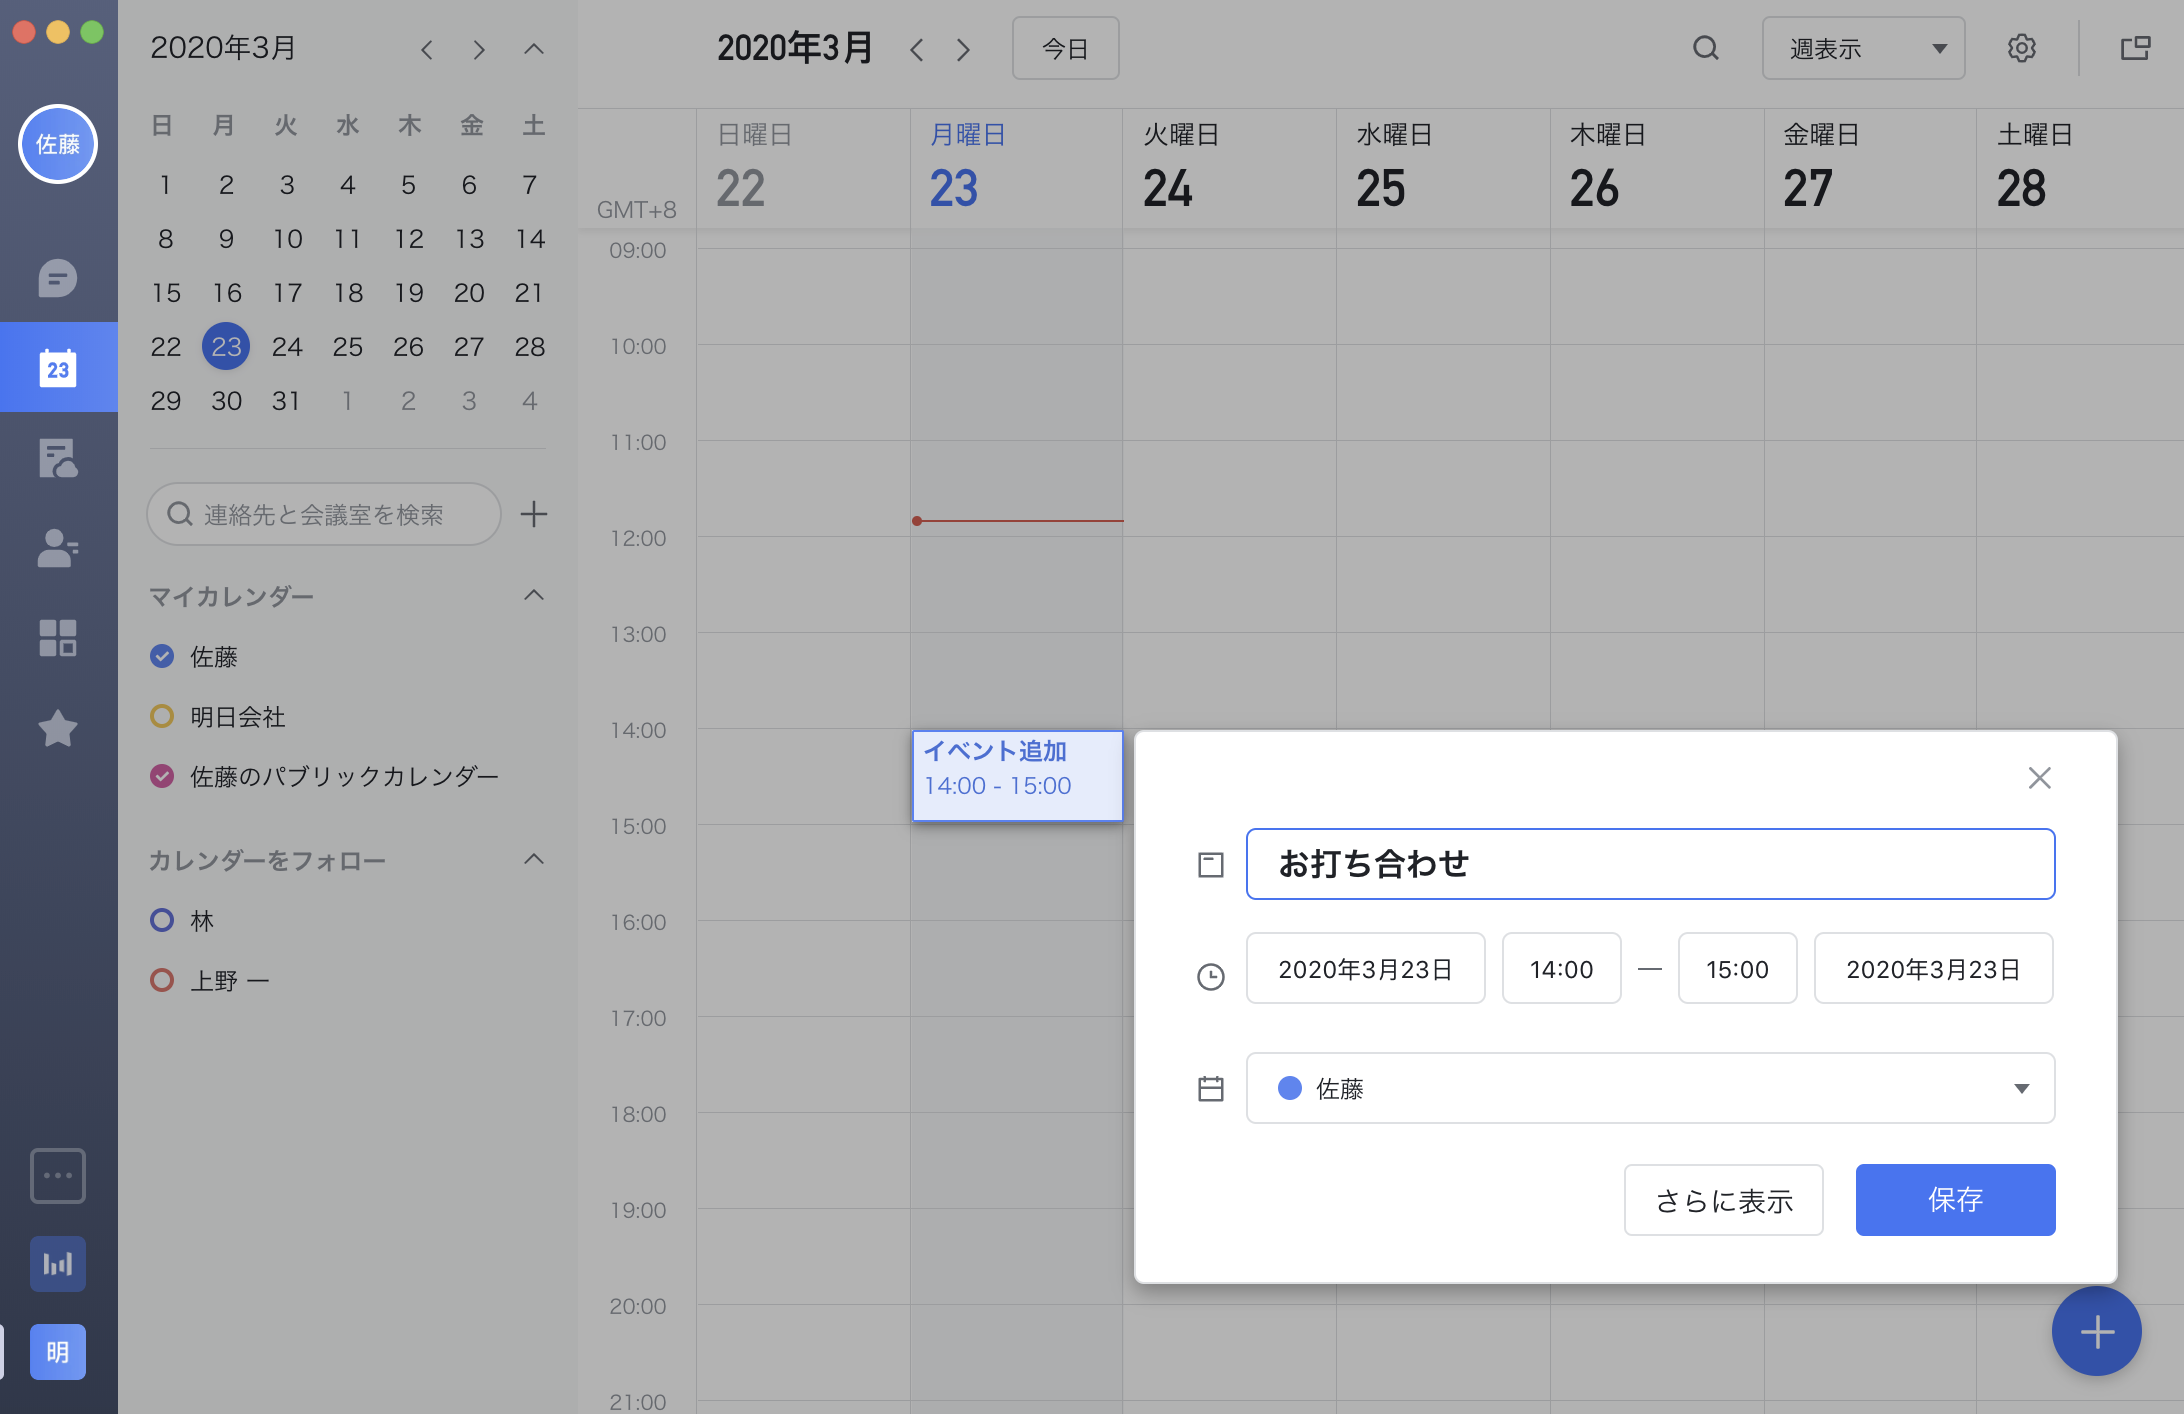Viewport: 2184px width, 1414px height.
Task: Click the calendar search magnifier icon
Action: (1705, 48)
